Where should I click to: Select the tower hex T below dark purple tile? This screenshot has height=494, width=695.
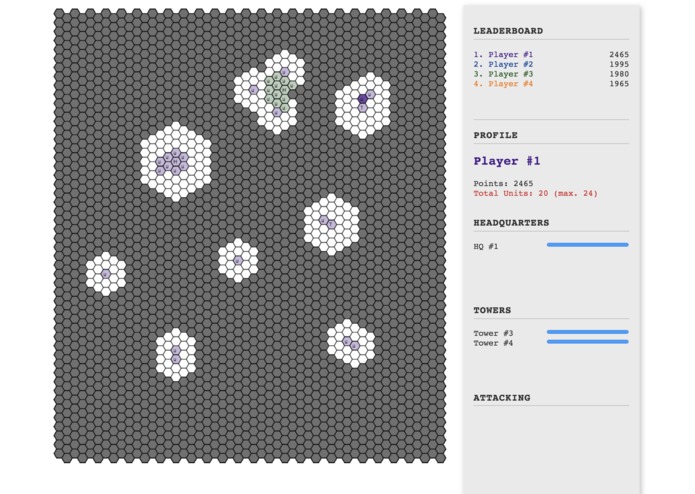(363, 108)
